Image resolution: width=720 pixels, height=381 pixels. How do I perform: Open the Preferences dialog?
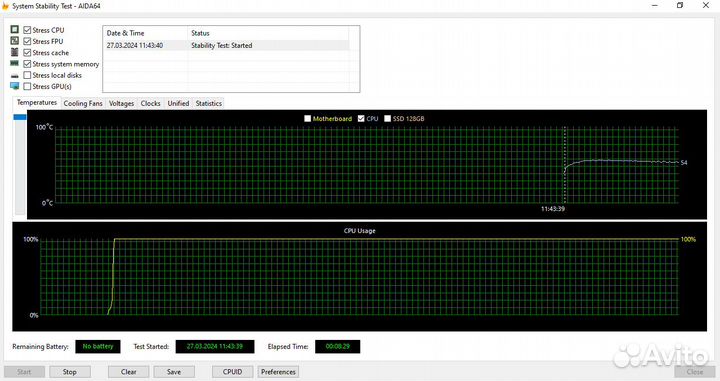[x=278, y=372]
